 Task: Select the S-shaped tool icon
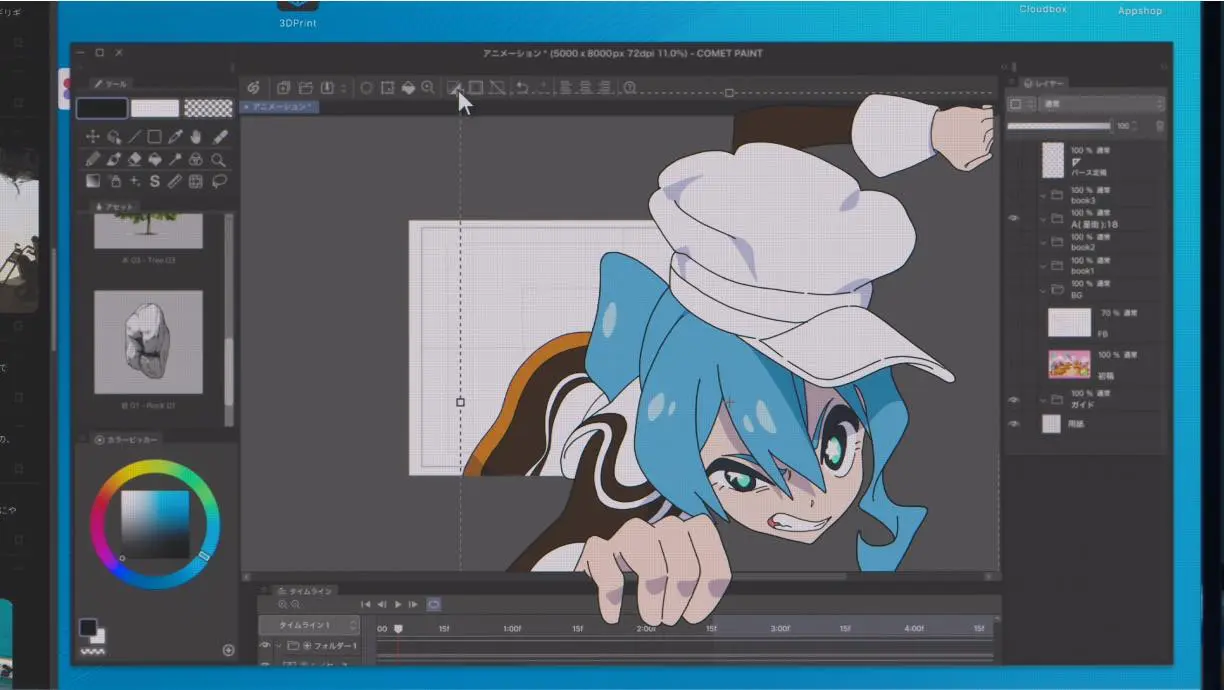click(x=155, y=181)
